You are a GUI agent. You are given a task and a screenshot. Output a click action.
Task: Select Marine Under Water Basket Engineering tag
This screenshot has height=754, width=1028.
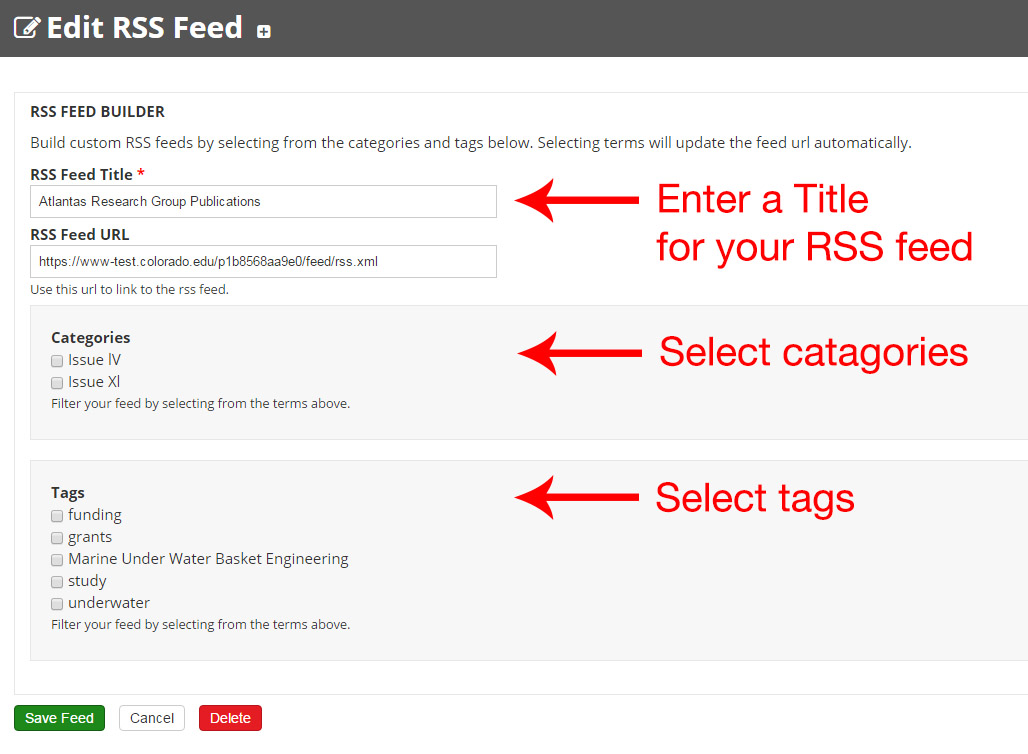tap(57, 559)
